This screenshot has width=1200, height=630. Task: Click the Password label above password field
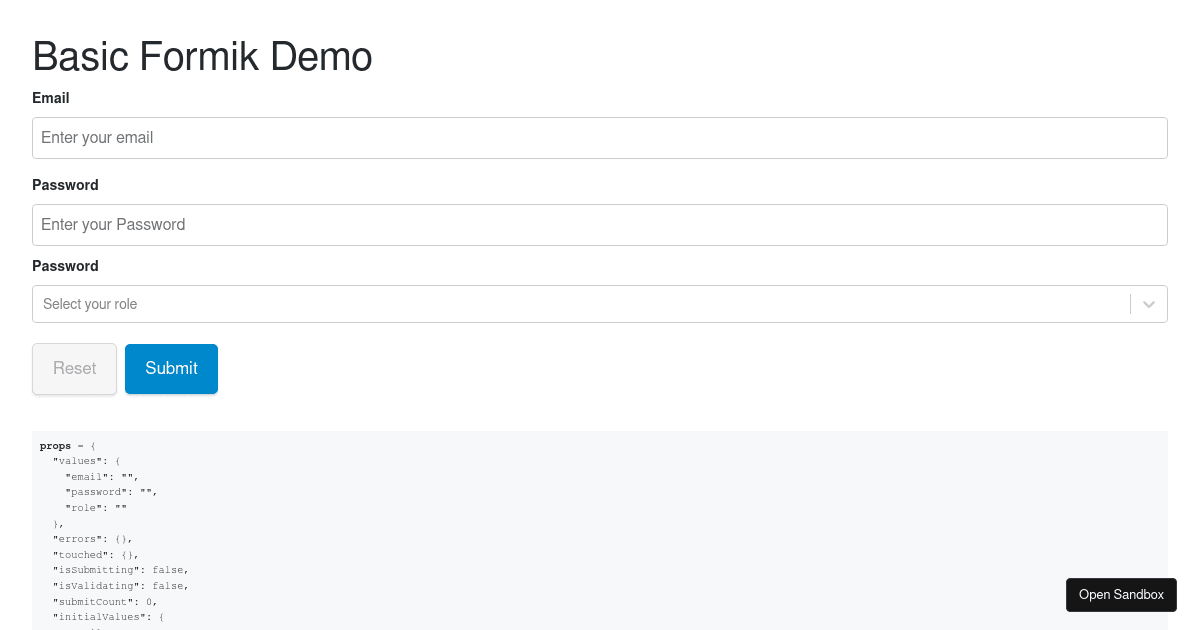(65, 185)
